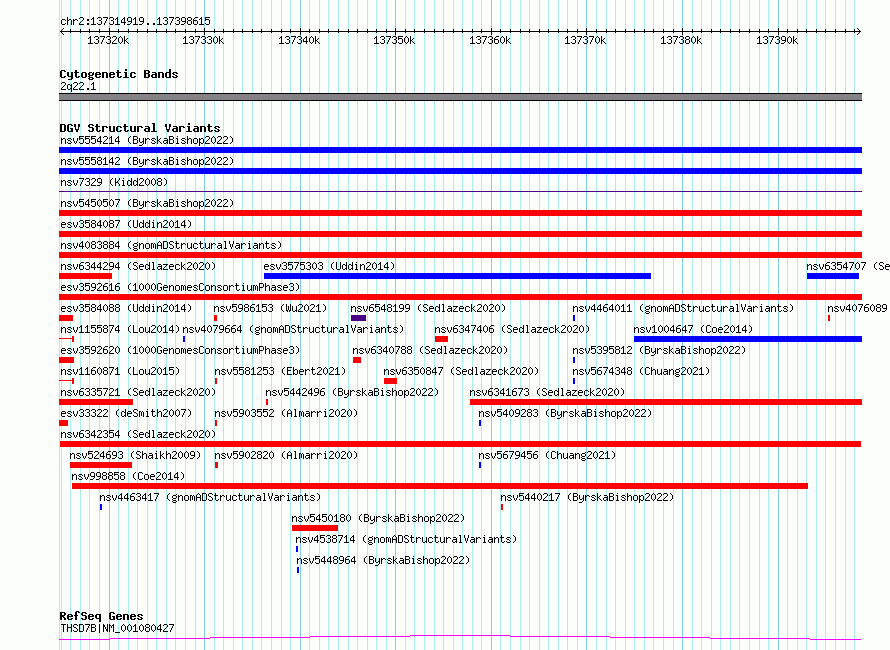Click the nsv4076089 variant label
This screenshot has width=890, height=650.
(x=857, y=308)
